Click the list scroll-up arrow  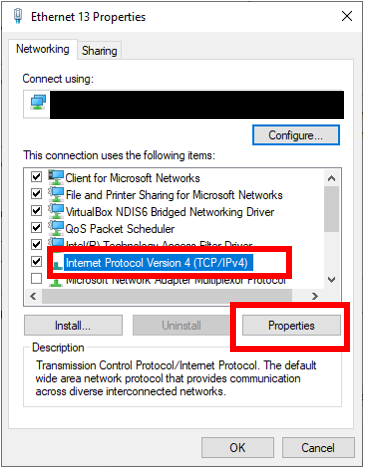click(331, 178)
